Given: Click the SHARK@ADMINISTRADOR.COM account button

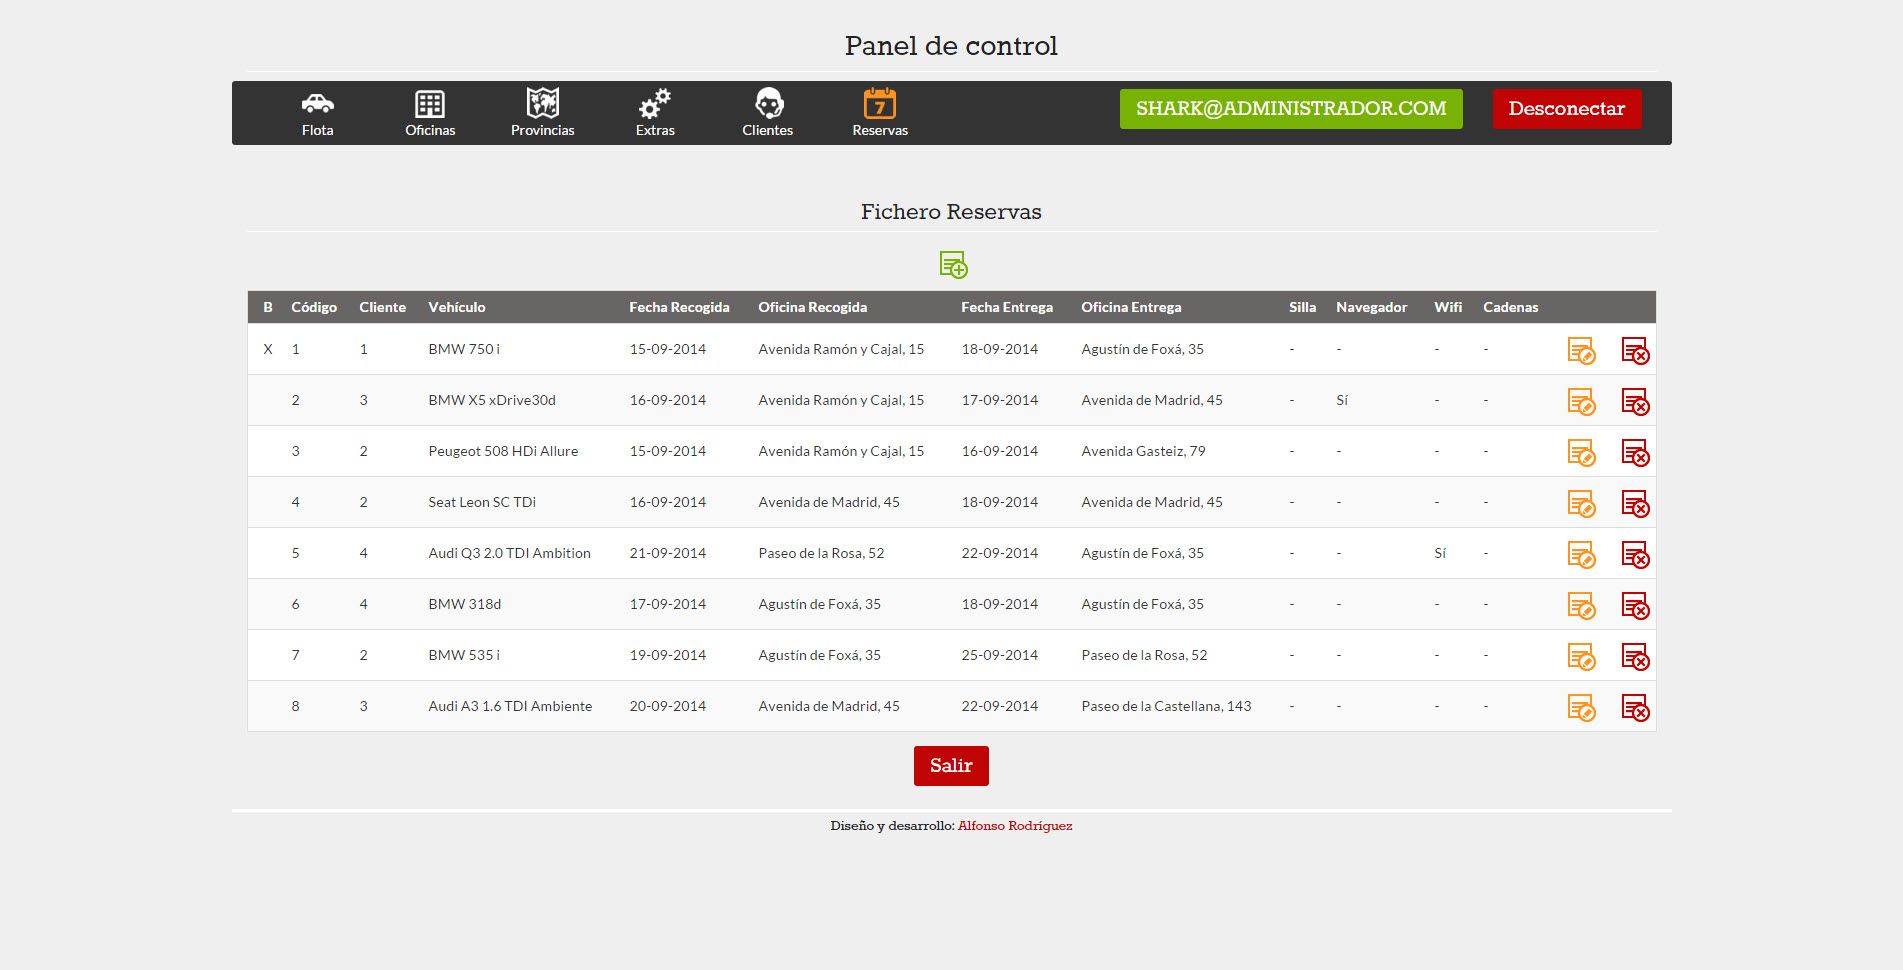Looking at the screenshot, I should (1290, 109).
